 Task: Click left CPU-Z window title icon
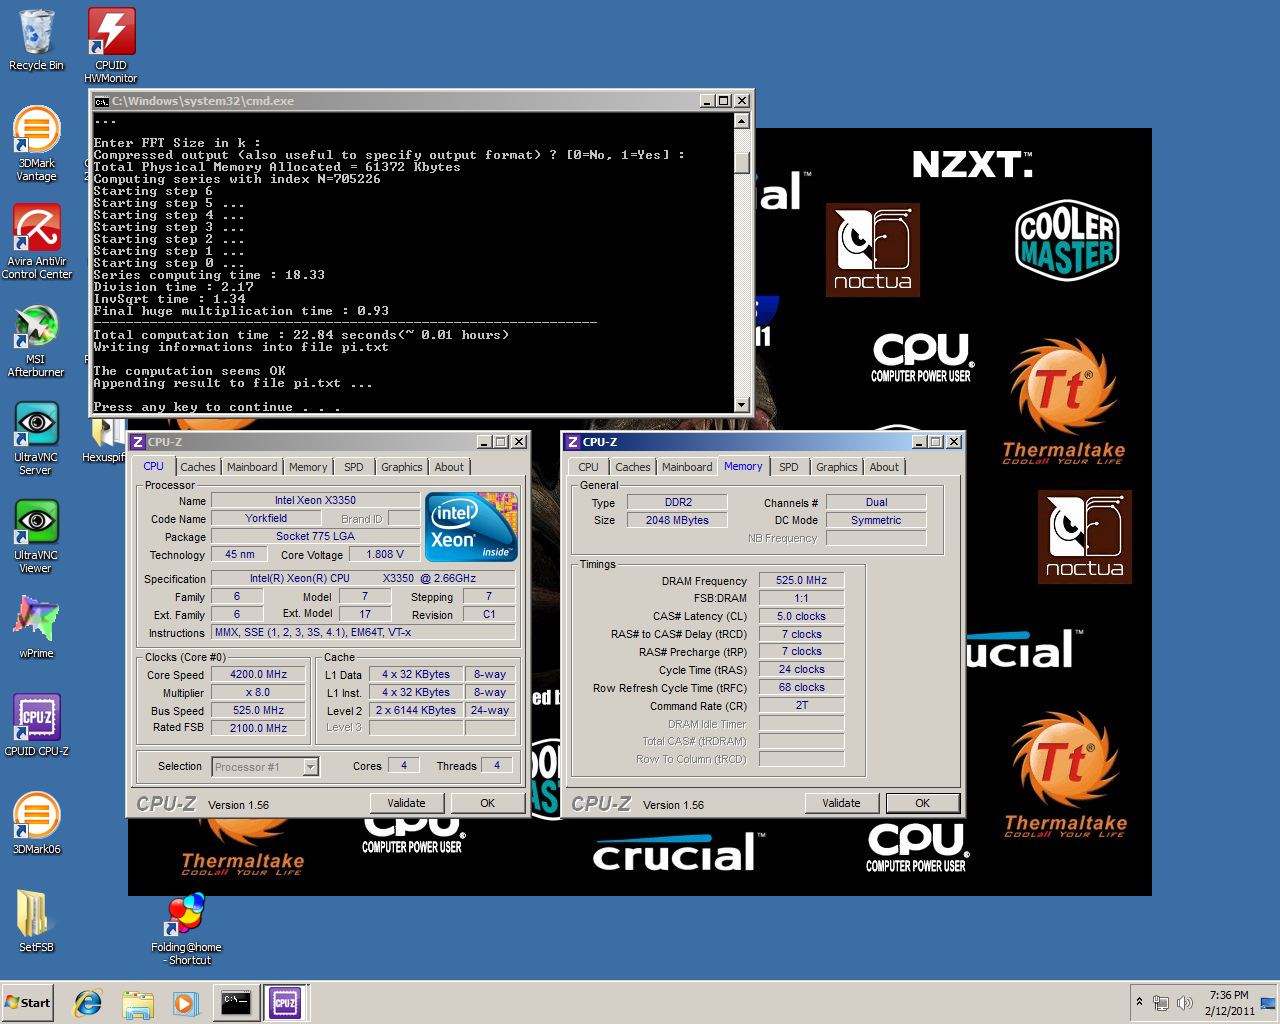click(x=138, y=442)
